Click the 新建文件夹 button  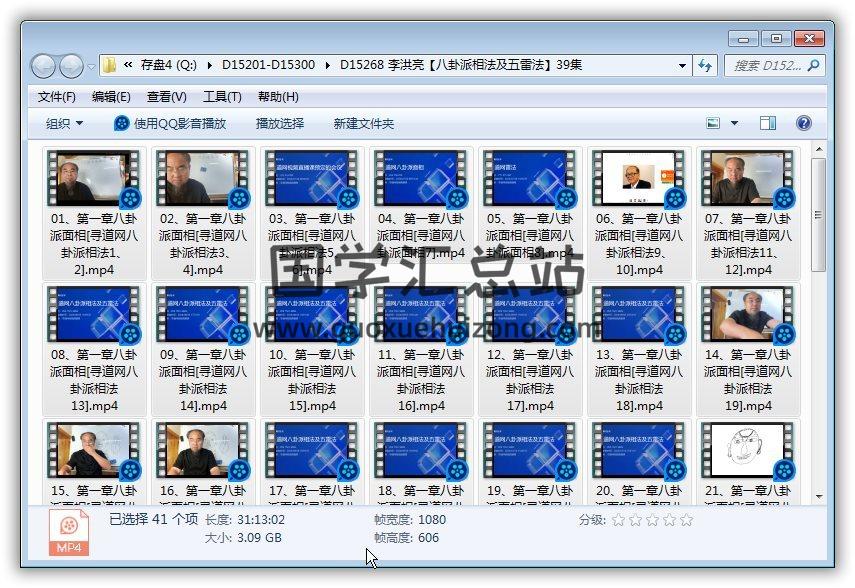coord(364,123)
